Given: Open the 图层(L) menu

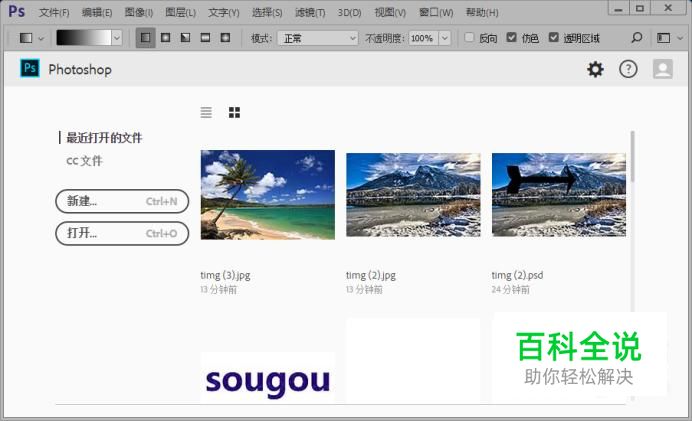Looking at the screenshot, I should coord(180,12).
